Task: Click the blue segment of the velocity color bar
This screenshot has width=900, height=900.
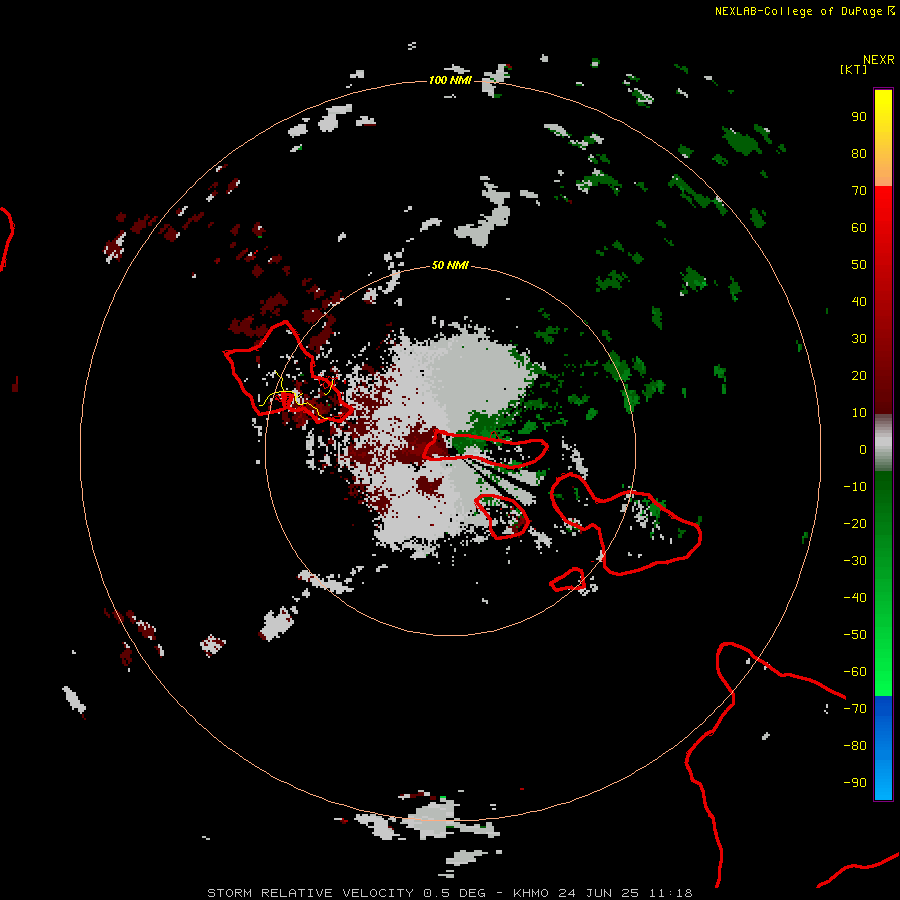Action: [x=883, y=747]
